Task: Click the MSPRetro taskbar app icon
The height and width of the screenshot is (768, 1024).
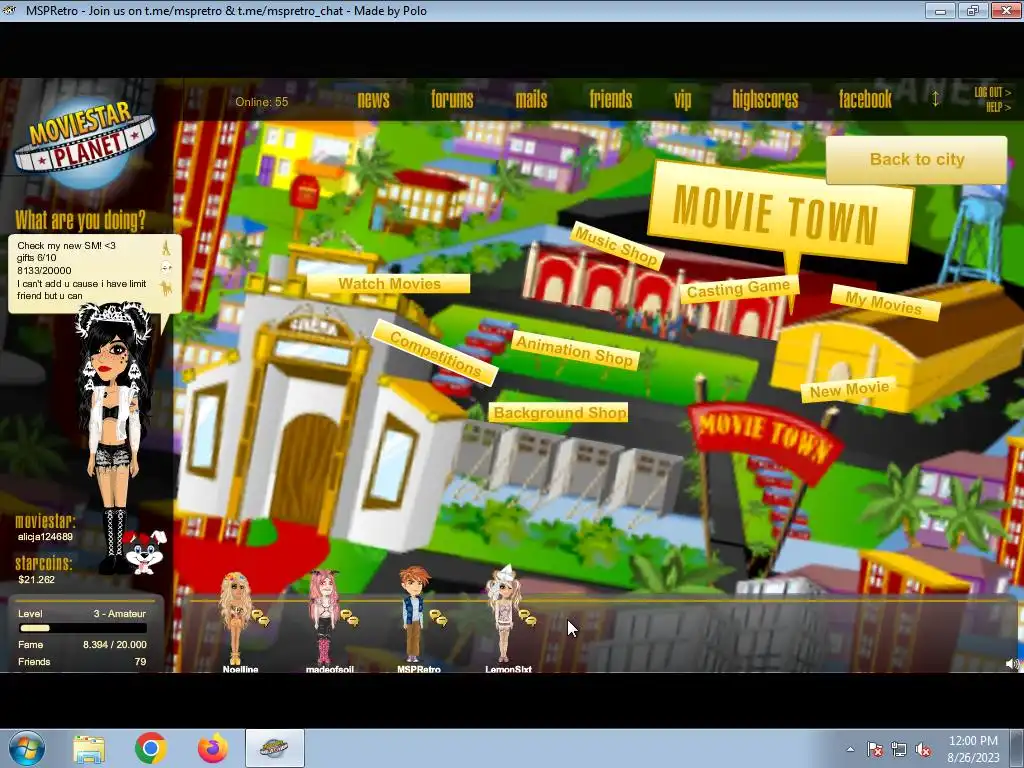Action: pyautogui.click(x=275, y=748)
